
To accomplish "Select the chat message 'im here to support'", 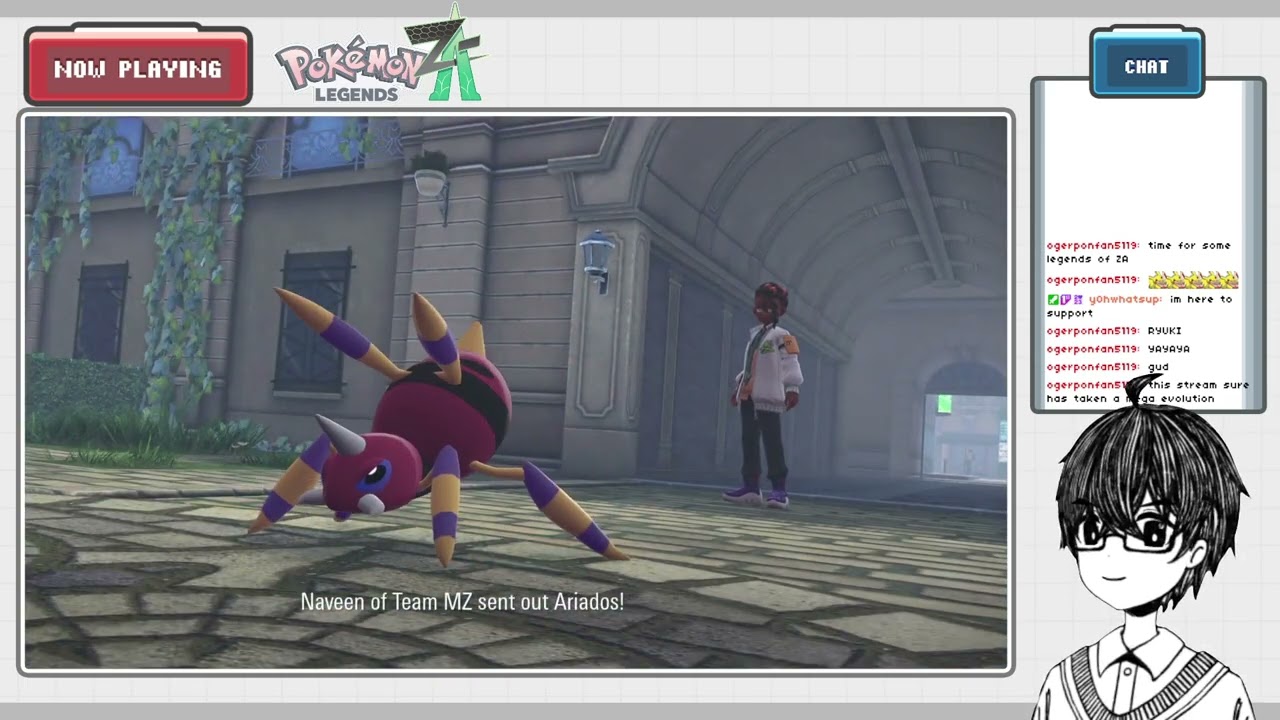I will [x=1140, y=306].
